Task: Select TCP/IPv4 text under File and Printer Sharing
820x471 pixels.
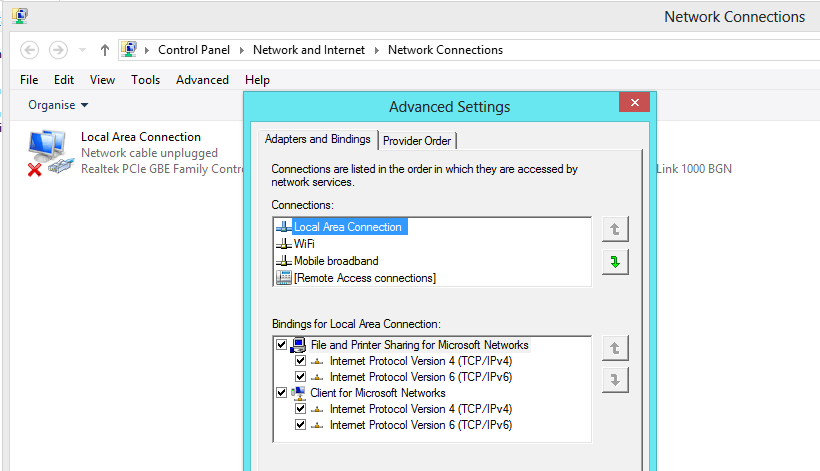Action: pyautogui.click(x=421, y=361)
